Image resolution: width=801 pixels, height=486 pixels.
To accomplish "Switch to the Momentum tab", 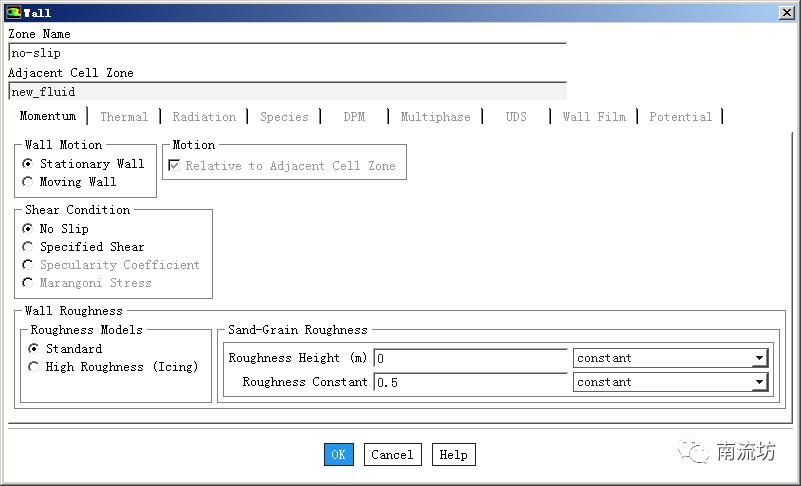I will click(x=48, y=117).
